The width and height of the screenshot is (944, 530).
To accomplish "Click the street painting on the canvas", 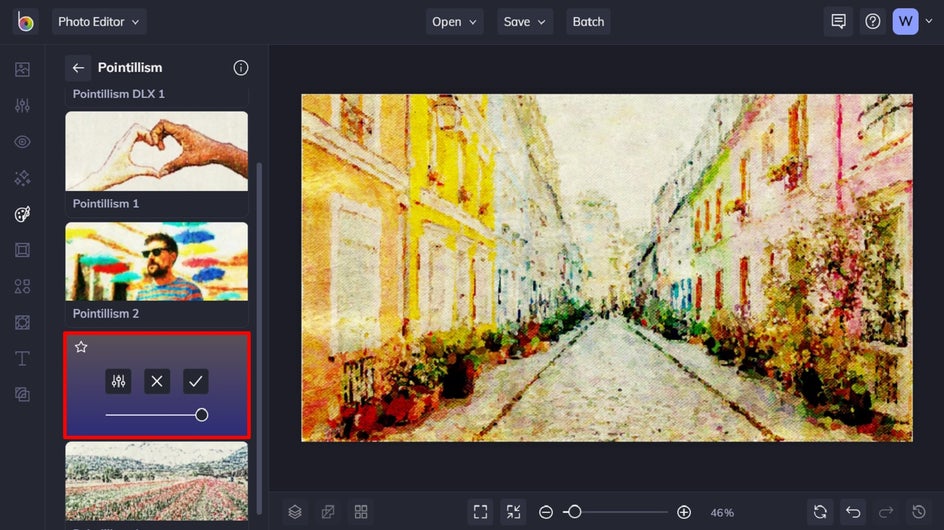I will (x=607, y=267).
